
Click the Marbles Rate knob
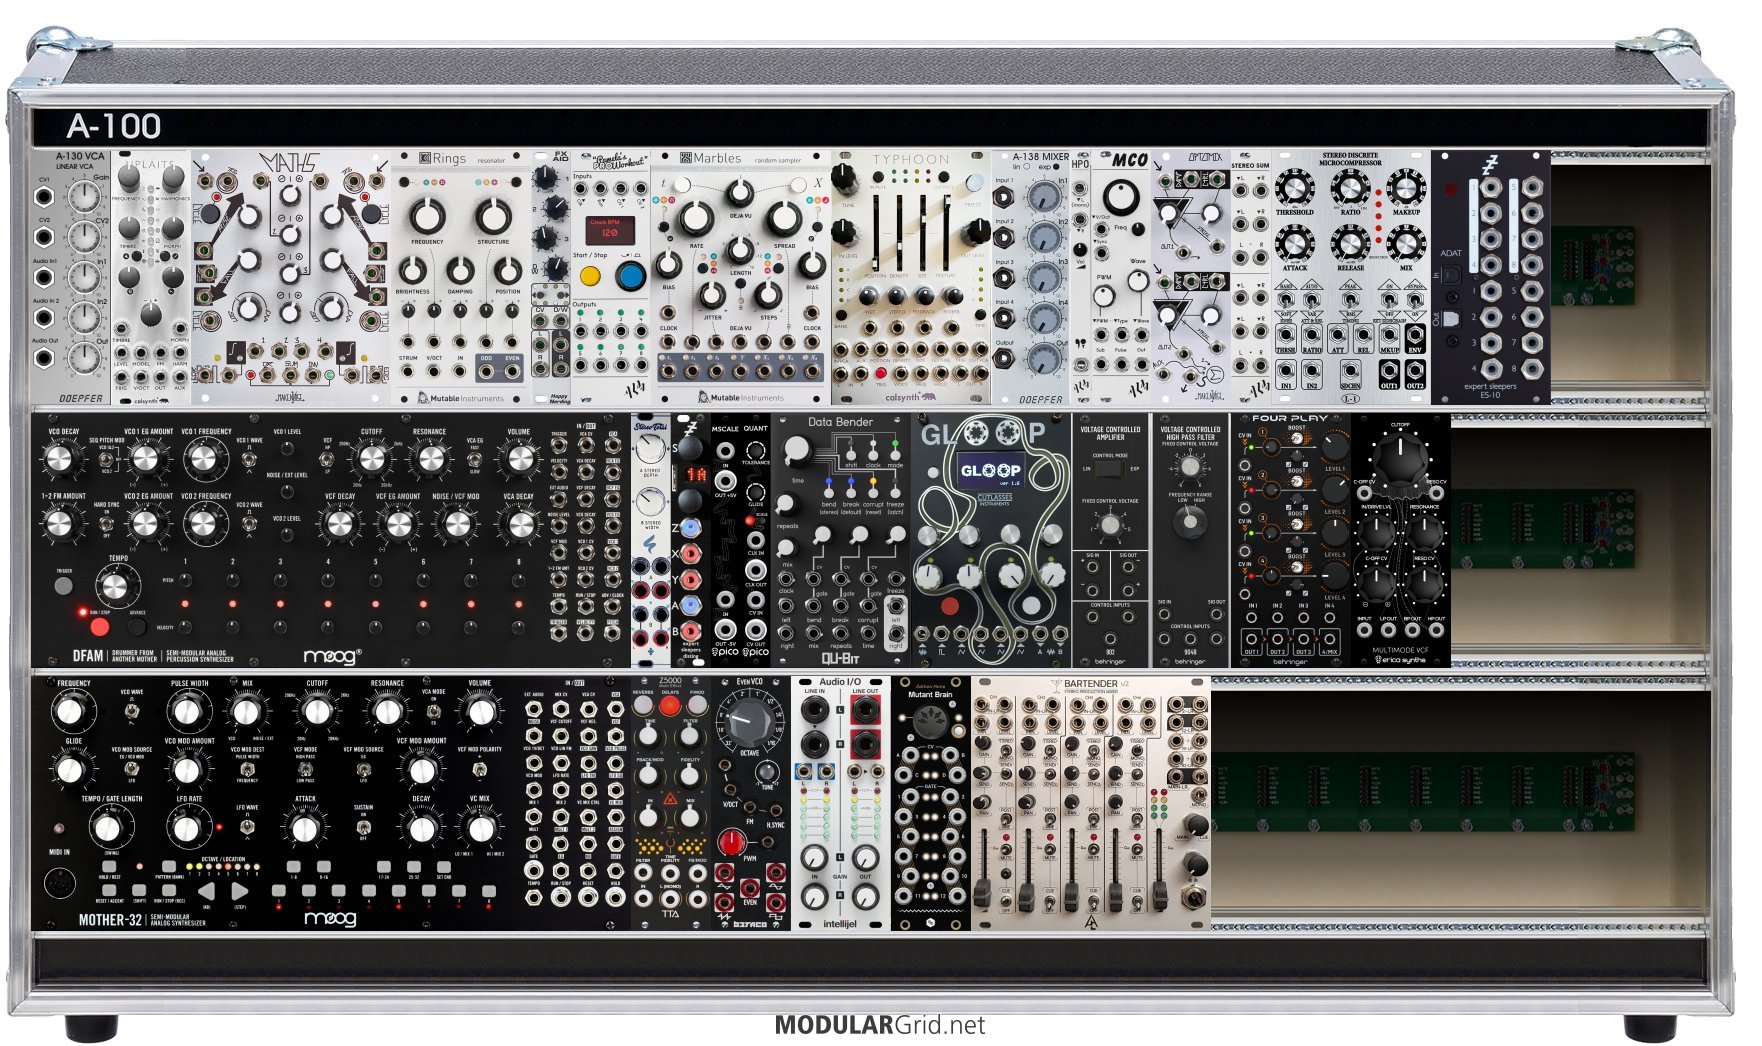point(696,219)
